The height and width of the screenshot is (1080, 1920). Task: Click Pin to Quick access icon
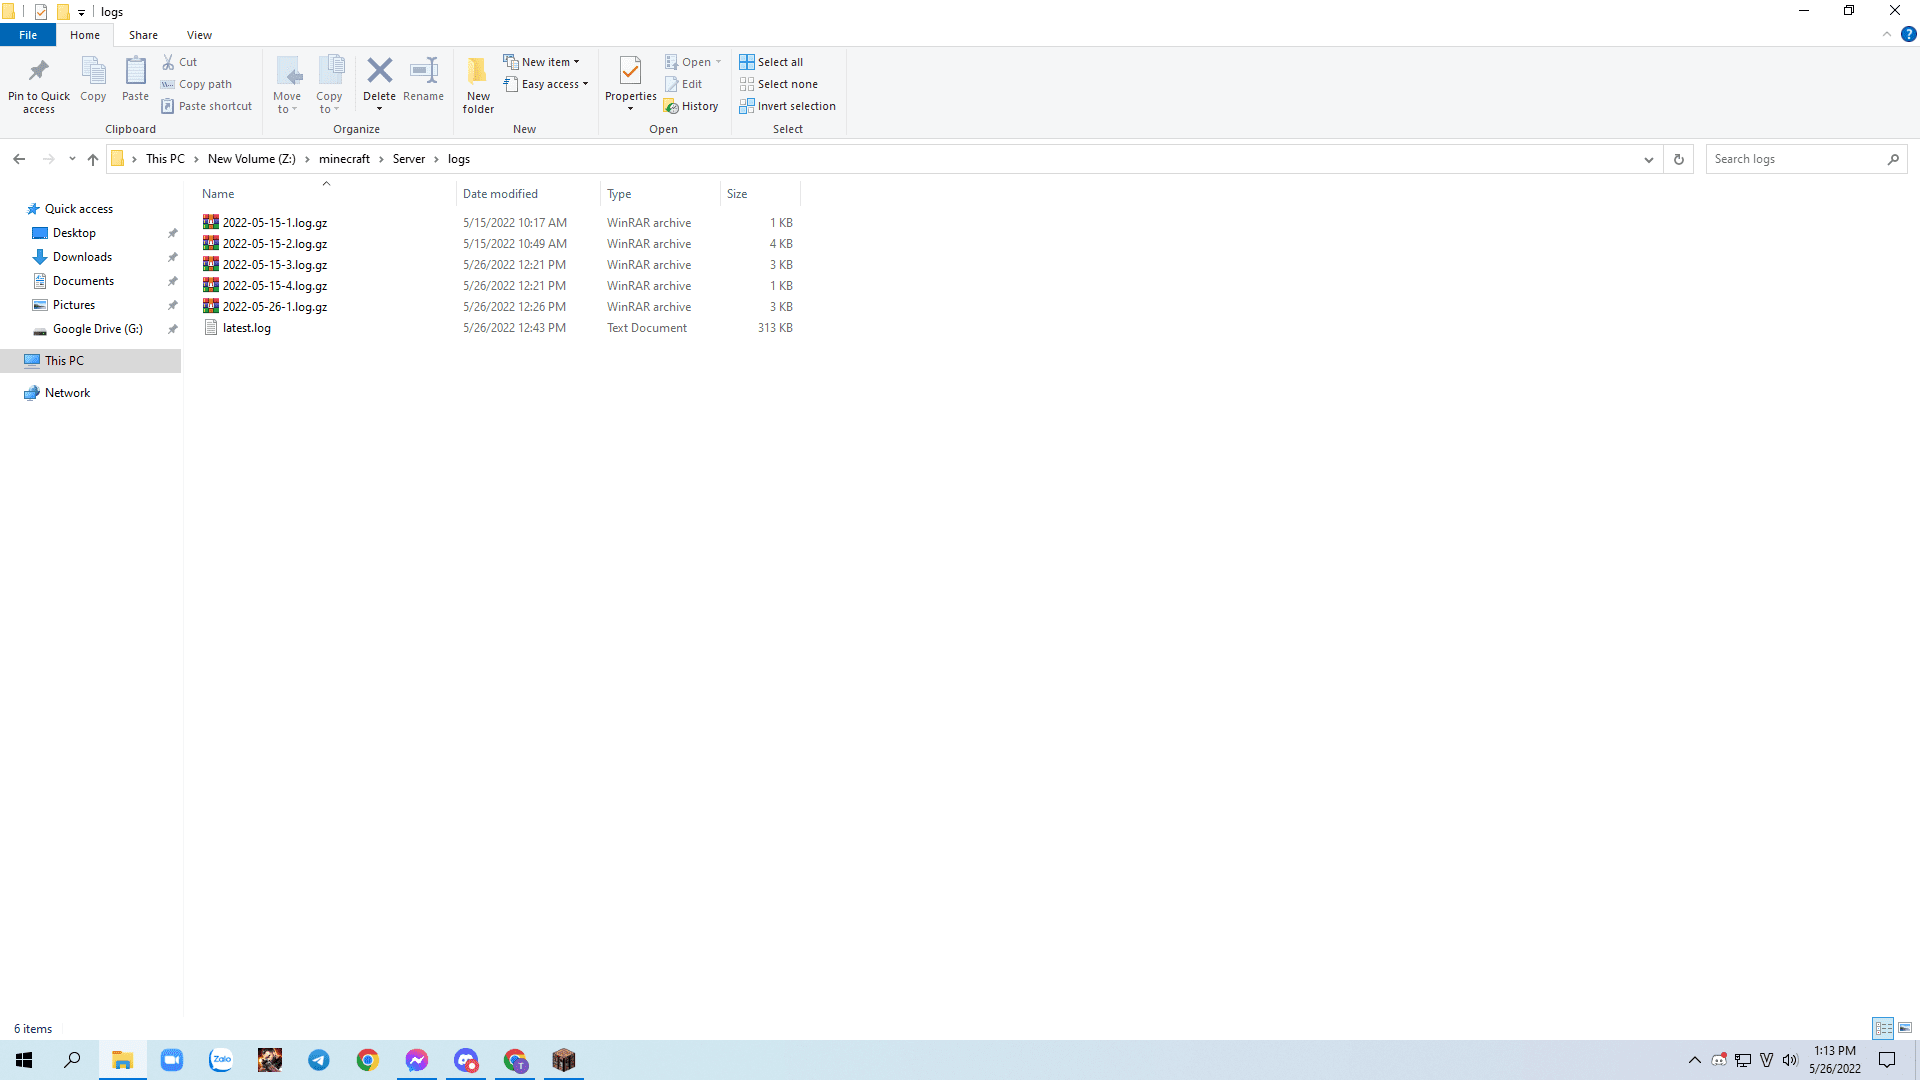point(39,84)
